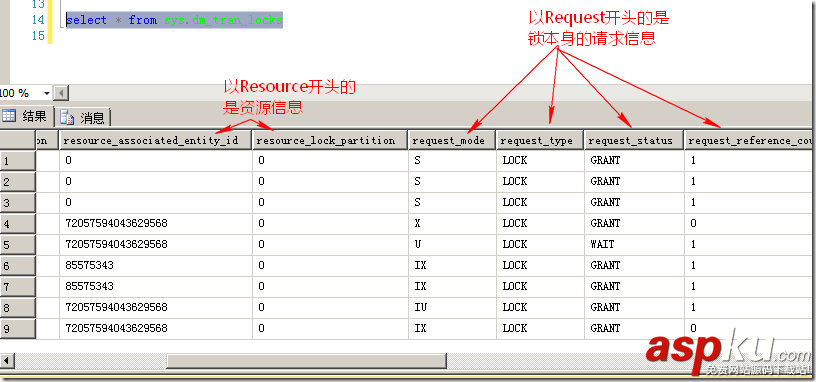Screen dimensions: 816x382
Task: Click the U request_mode cell in row 5
Action: point(452,244)
